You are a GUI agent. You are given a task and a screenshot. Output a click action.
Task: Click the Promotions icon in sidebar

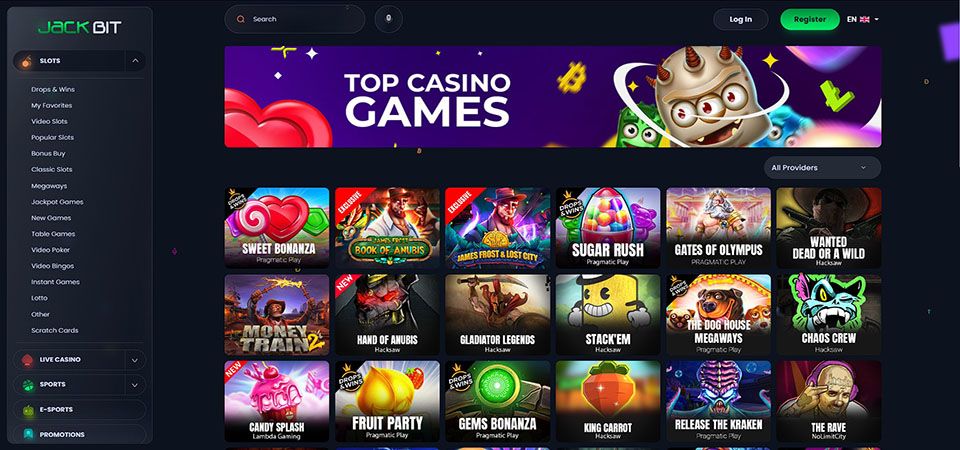click(28, 435)
